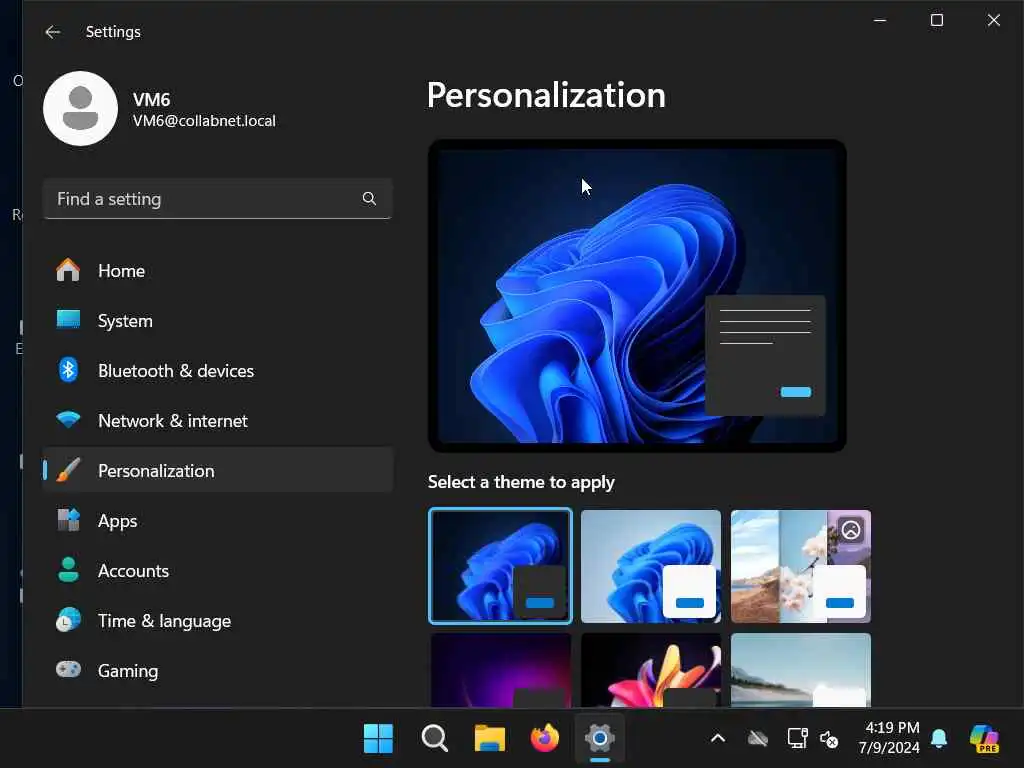Apply the colorful Captured Motion petals theme
The height and width of the screenshot is (768, 1024).
(650, 669)
